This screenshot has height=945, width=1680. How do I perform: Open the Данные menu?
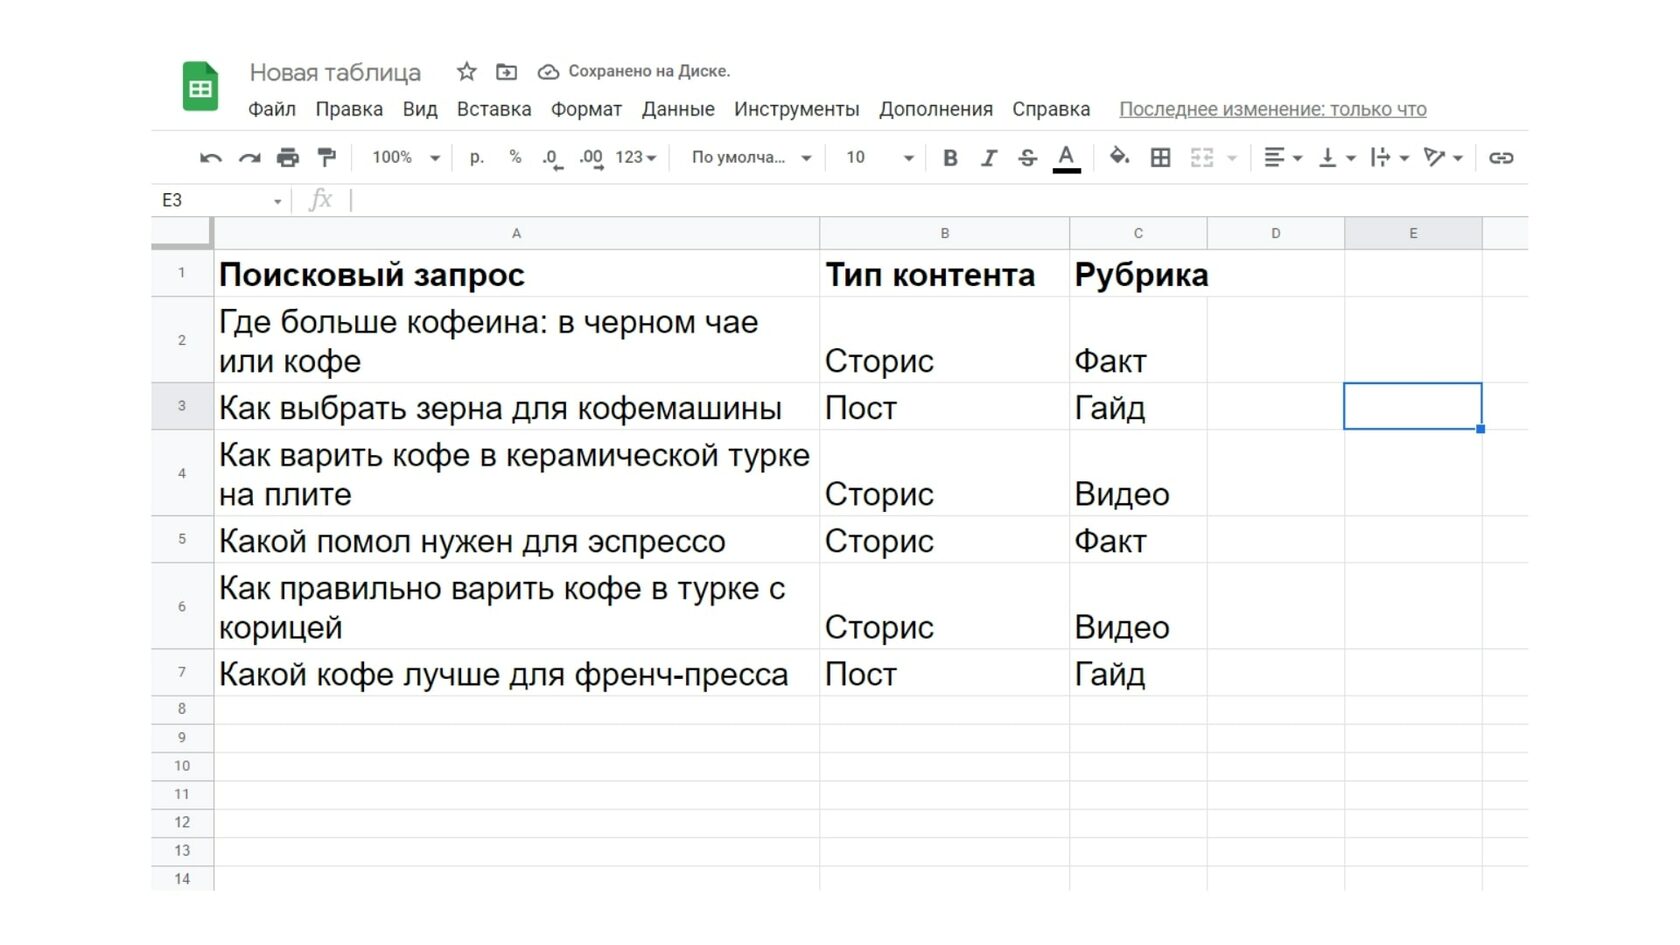[x=678, y=109]
